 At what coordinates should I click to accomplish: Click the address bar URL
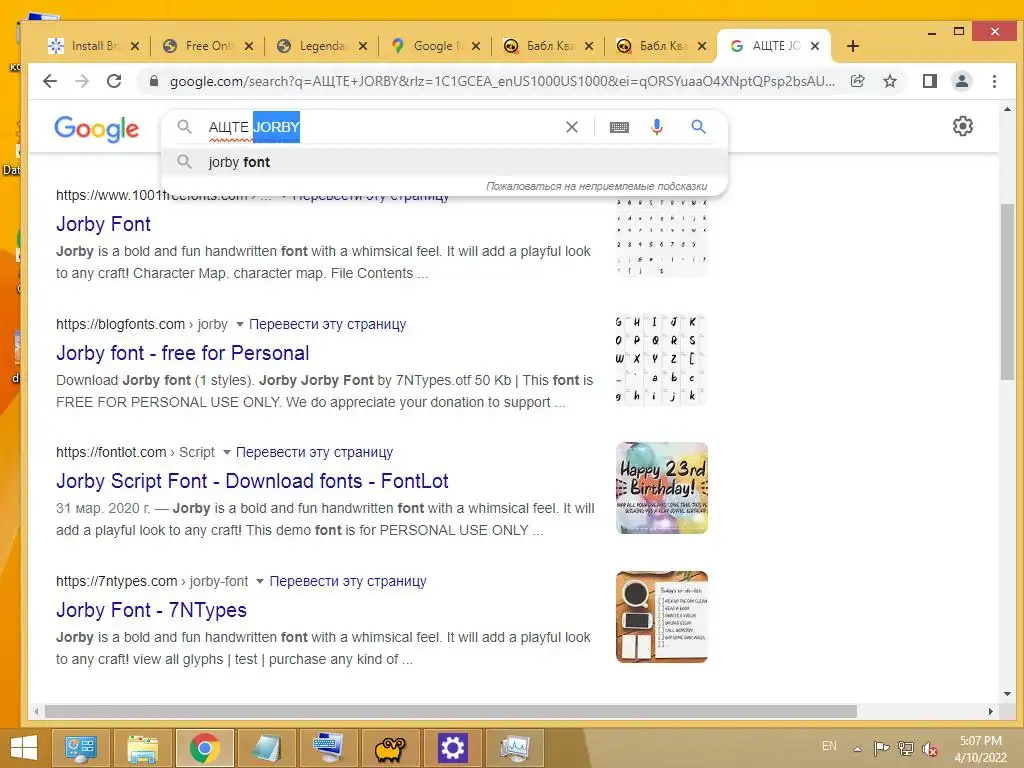(502, 81)
